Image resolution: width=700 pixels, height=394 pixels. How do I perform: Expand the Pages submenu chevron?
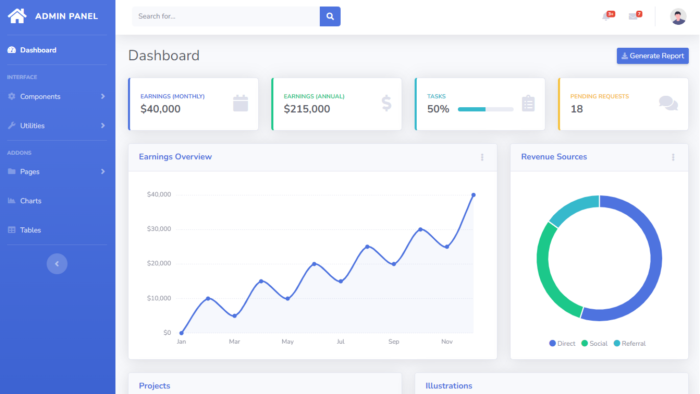pos(103,171)
